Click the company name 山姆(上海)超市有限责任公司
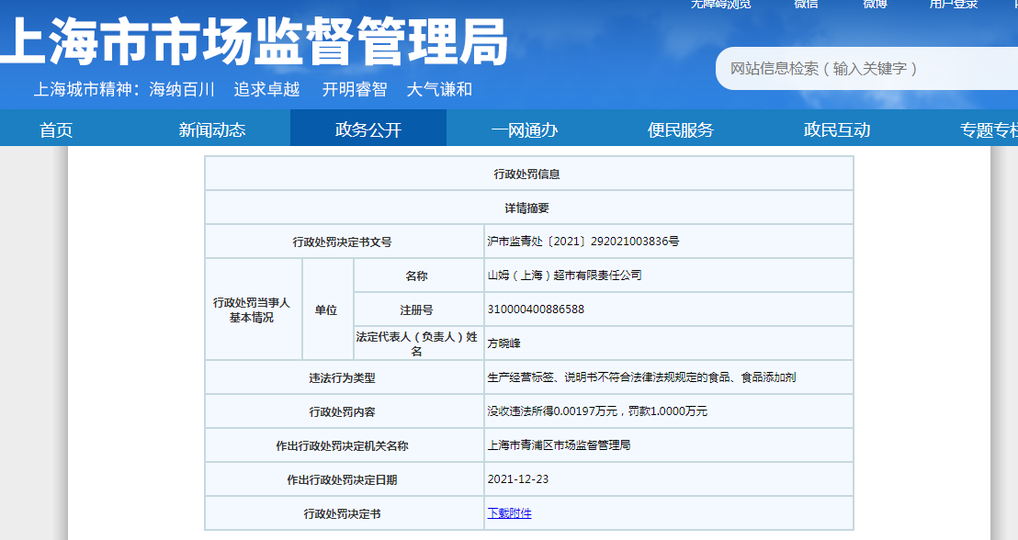1018x540 pixels. (x=564, y=275)
